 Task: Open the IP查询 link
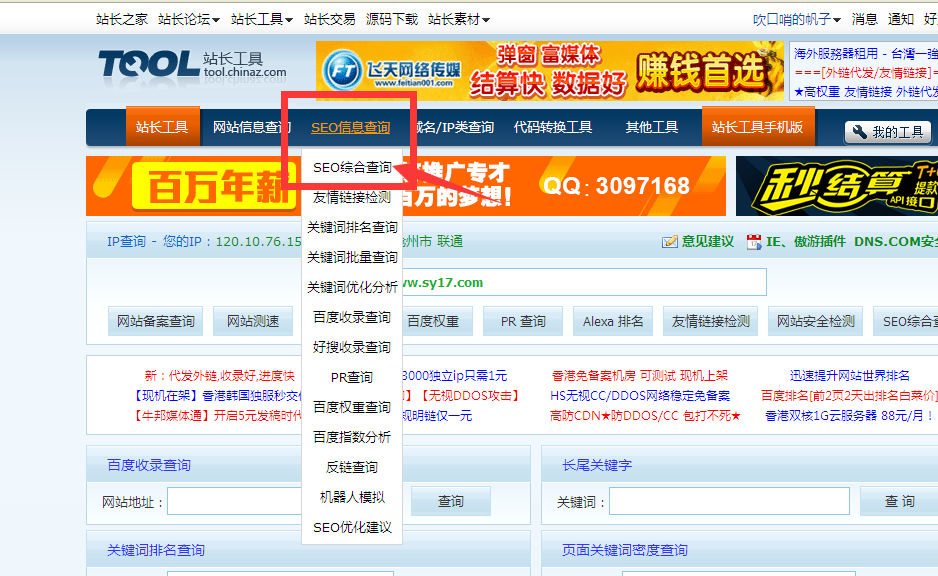(126, 242)
